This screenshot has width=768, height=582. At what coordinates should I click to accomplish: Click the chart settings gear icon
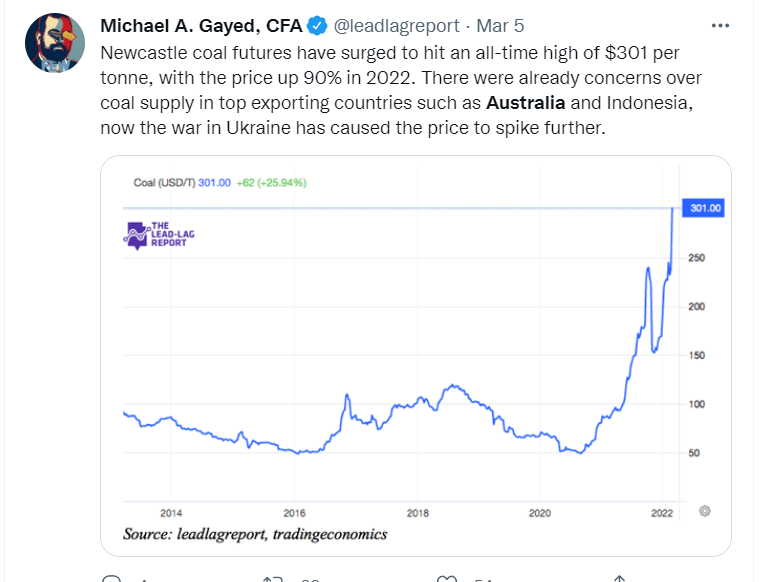(704, 510)
